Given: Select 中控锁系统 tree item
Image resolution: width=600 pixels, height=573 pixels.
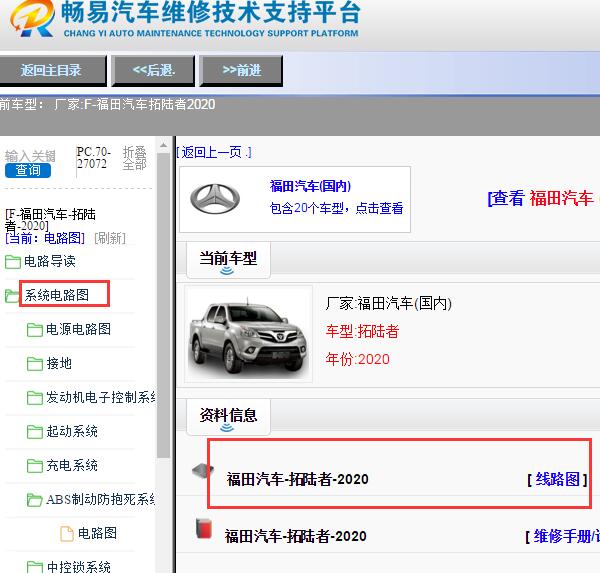Looking at the screenshot, I should [x=78, y=567].
